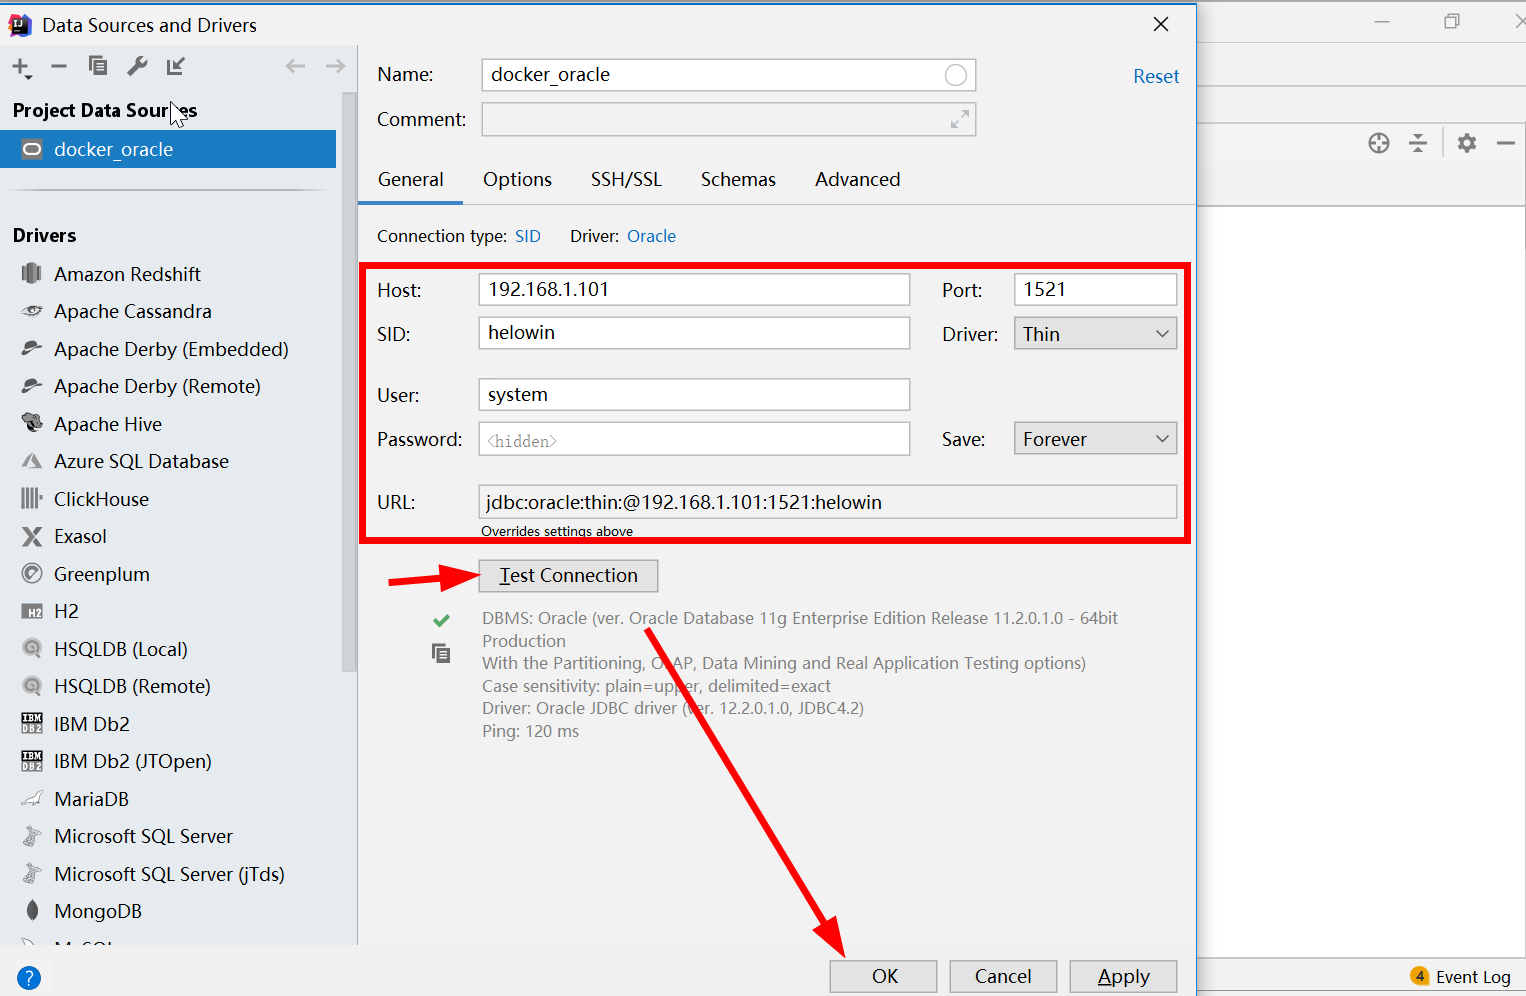Click the drivers list vertical scrollbar
The height and width of the screenshot is (996, 1526).
click(x=349, y=382)
